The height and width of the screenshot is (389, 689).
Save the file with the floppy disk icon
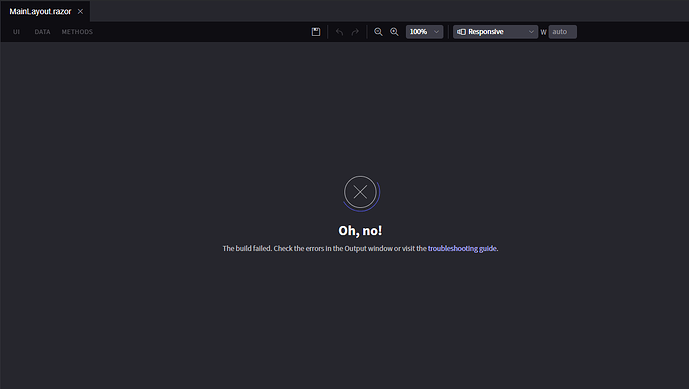point(315,32)
